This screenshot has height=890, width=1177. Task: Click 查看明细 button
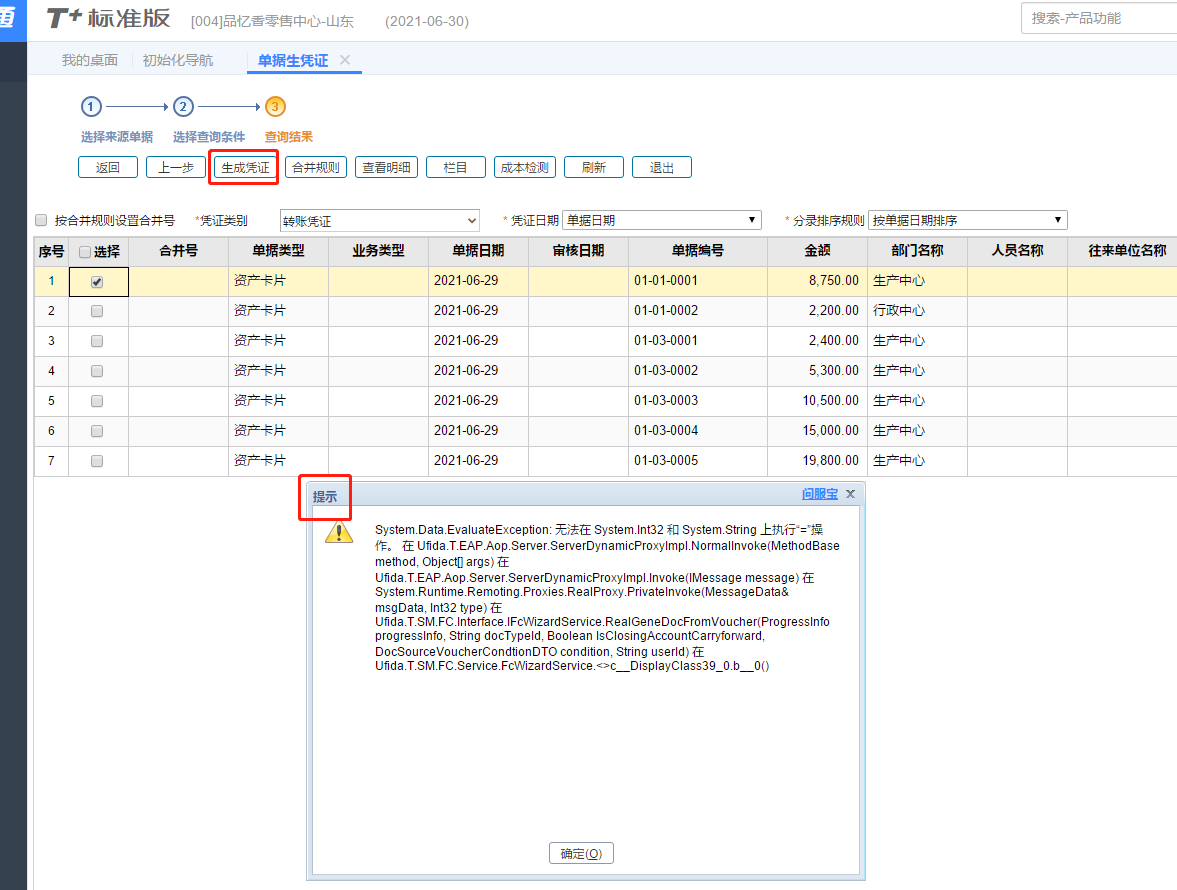pyautogui.click(x=386, y=167)
